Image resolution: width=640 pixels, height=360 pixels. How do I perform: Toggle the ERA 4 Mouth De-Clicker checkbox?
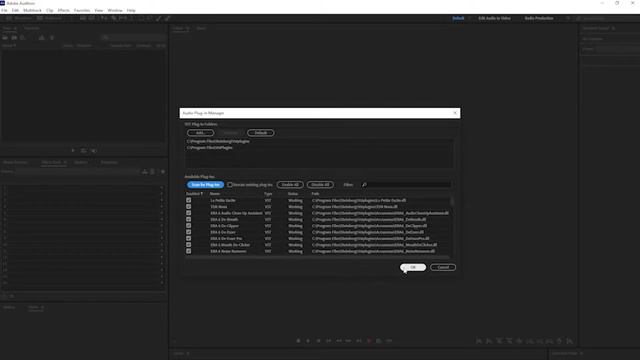189,244
